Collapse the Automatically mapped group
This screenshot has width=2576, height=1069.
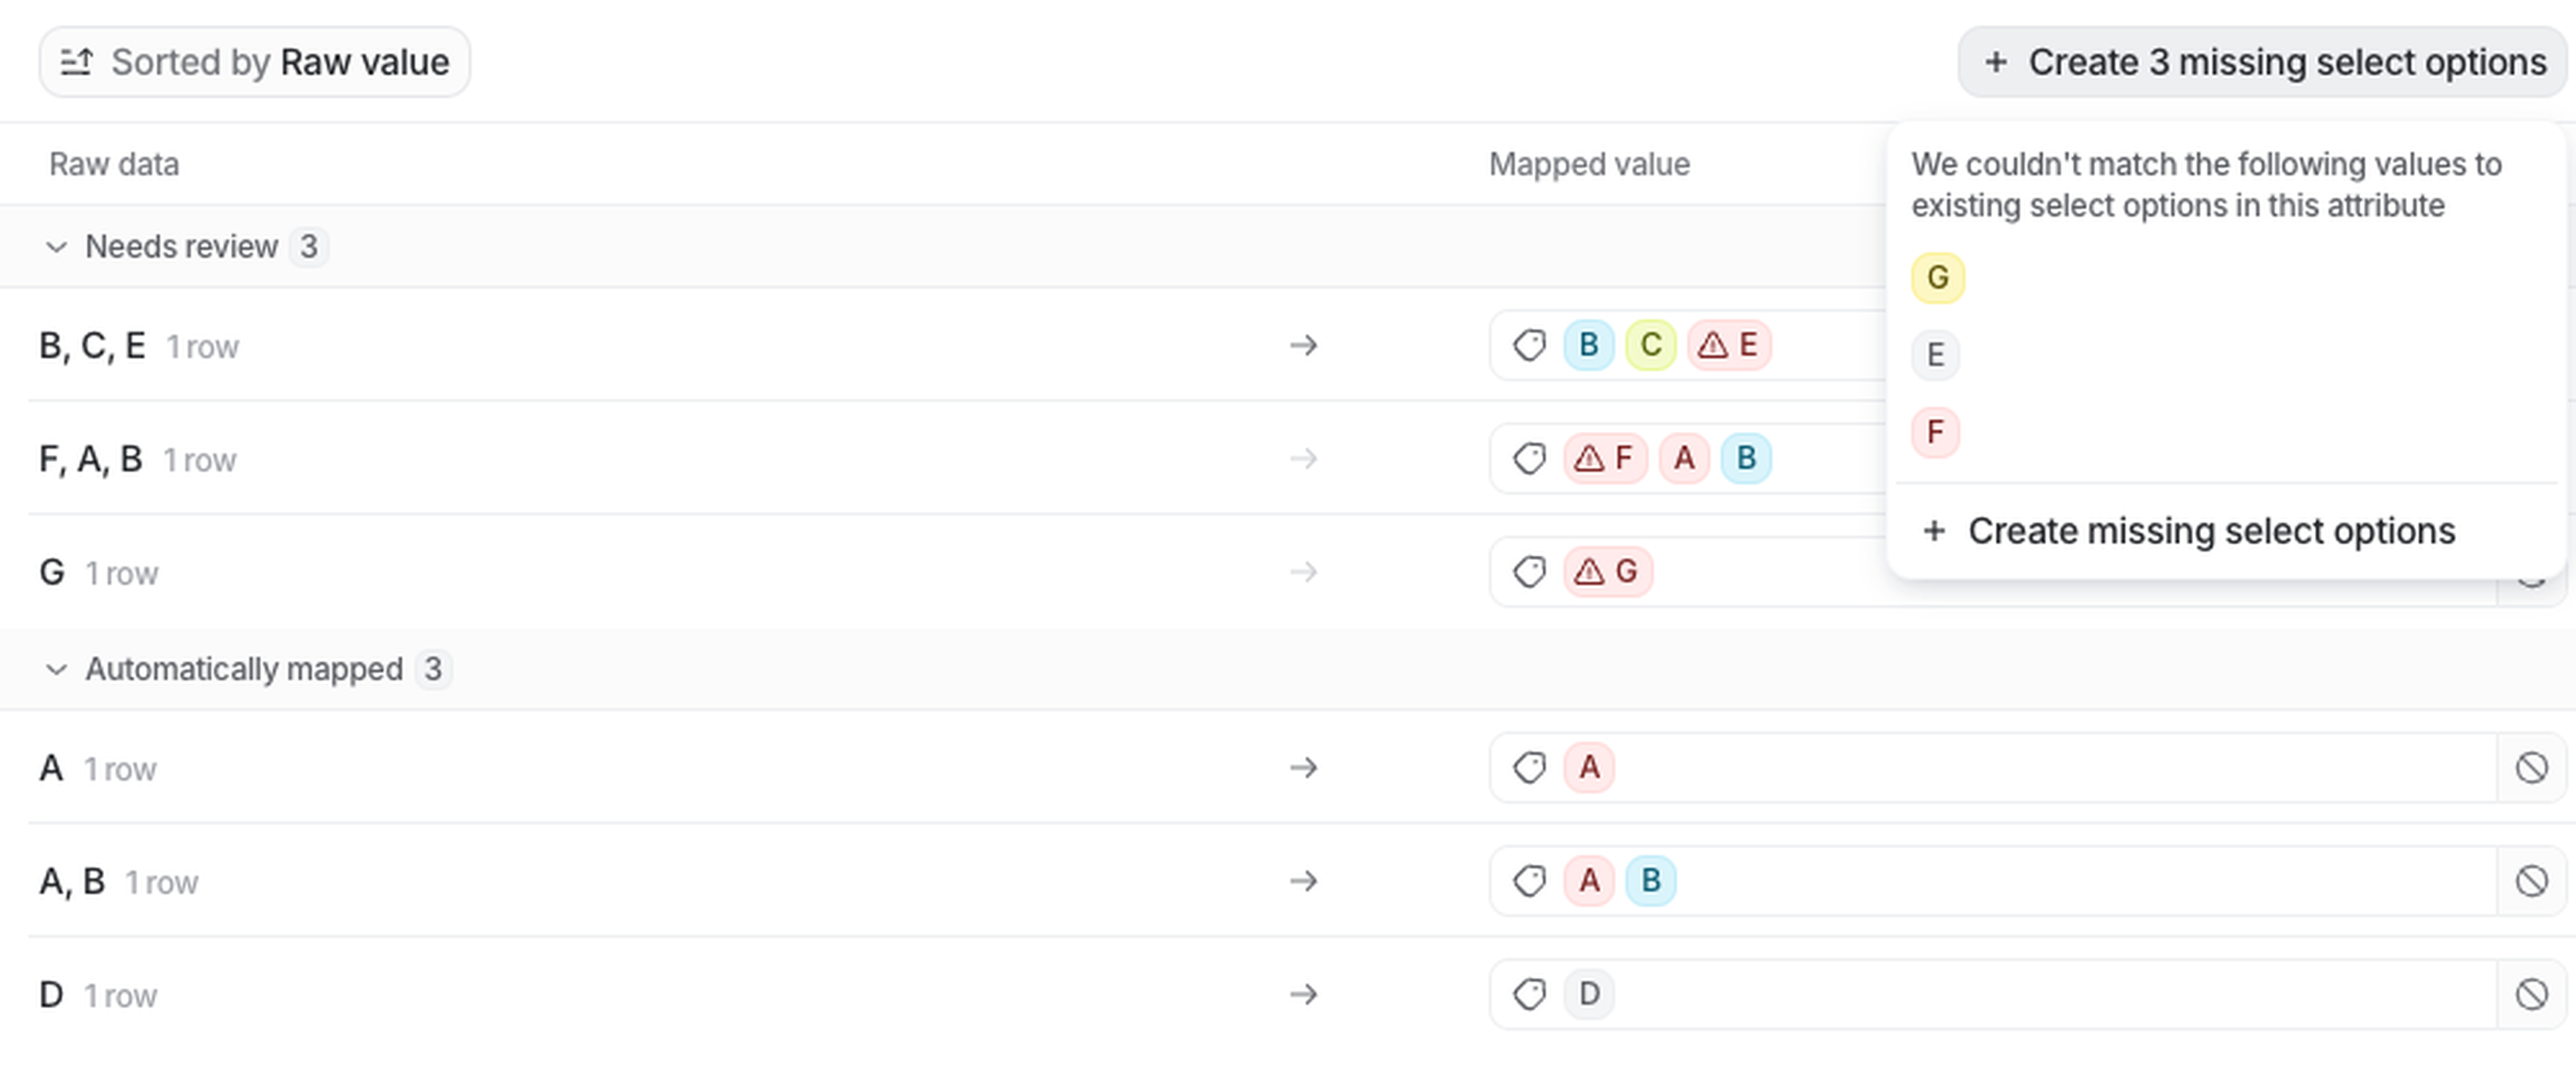[56, 669]
